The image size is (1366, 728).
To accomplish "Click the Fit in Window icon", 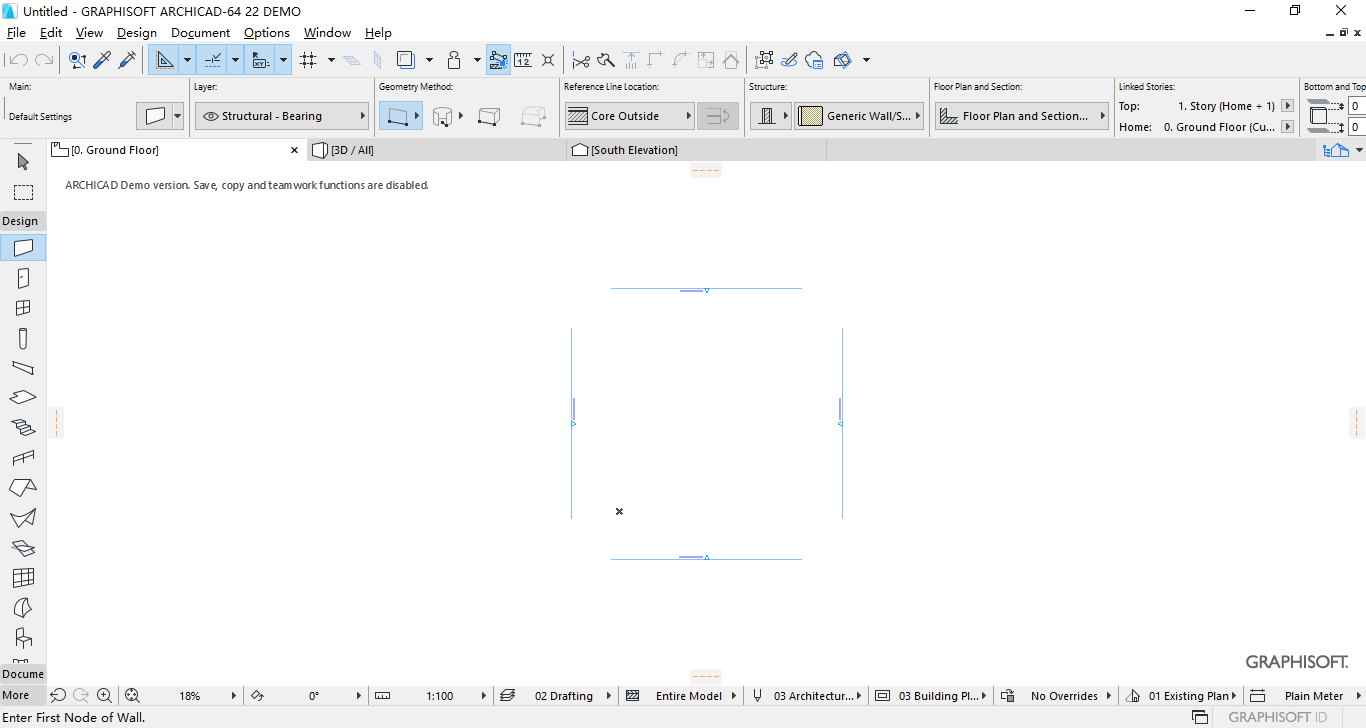I will [132, 695].
